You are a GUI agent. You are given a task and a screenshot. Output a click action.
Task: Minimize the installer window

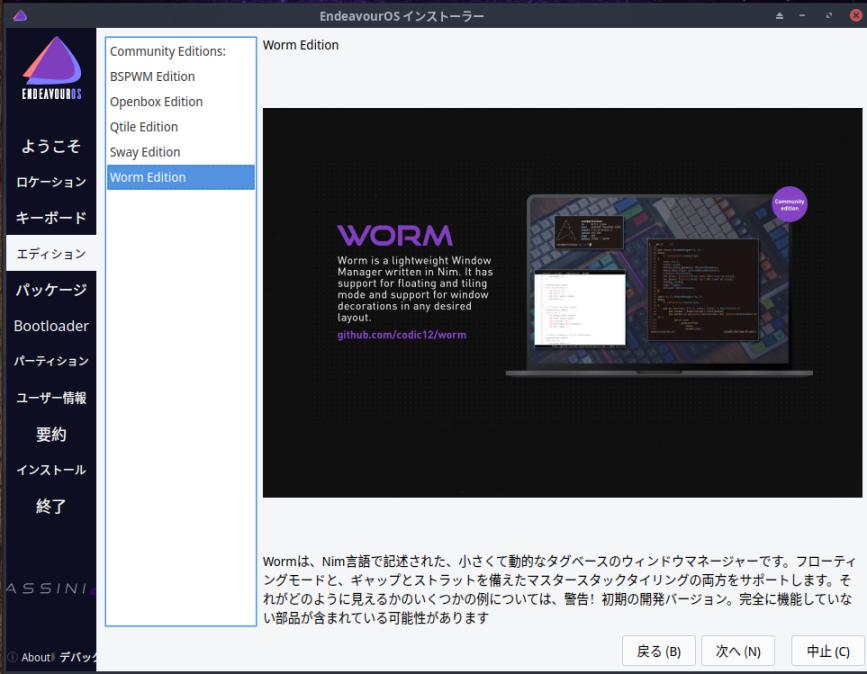(x=802, y=16)
